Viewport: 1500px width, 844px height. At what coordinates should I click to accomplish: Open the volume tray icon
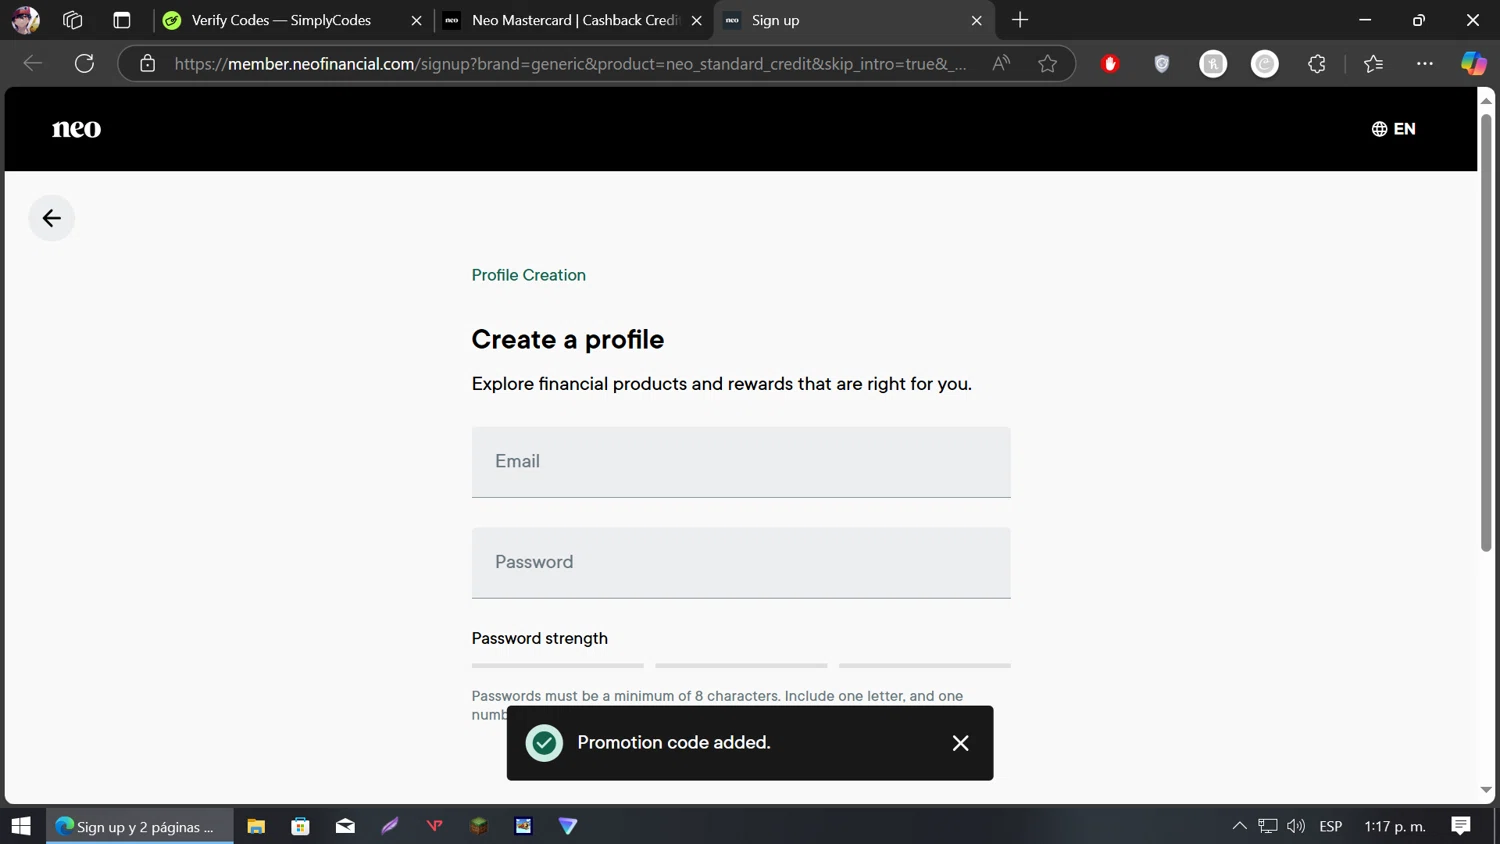(1296, 826)
